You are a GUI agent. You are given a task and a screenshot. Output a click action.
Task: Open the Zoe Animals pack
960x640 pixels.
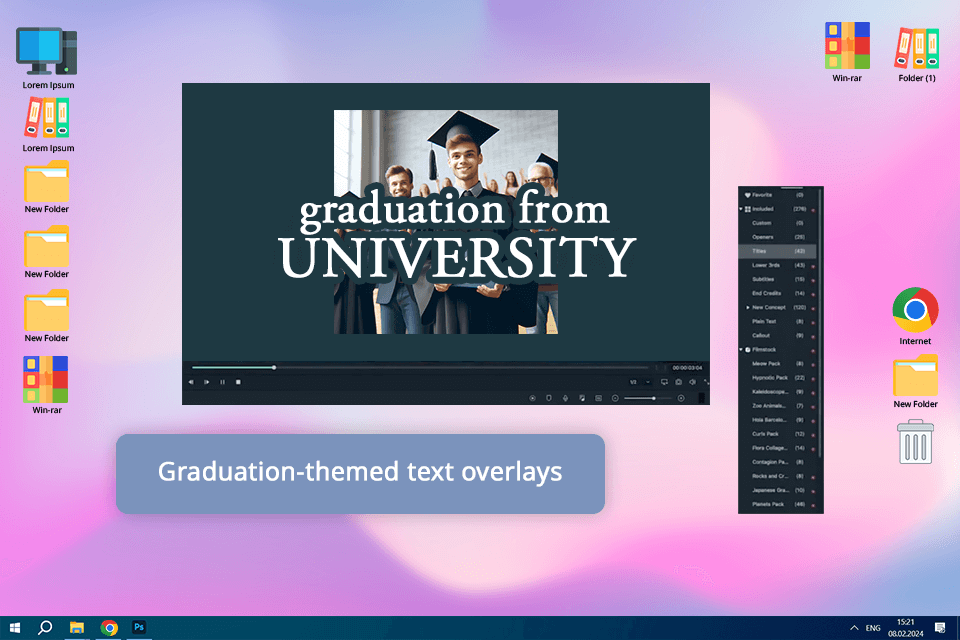tap(778, 406)
